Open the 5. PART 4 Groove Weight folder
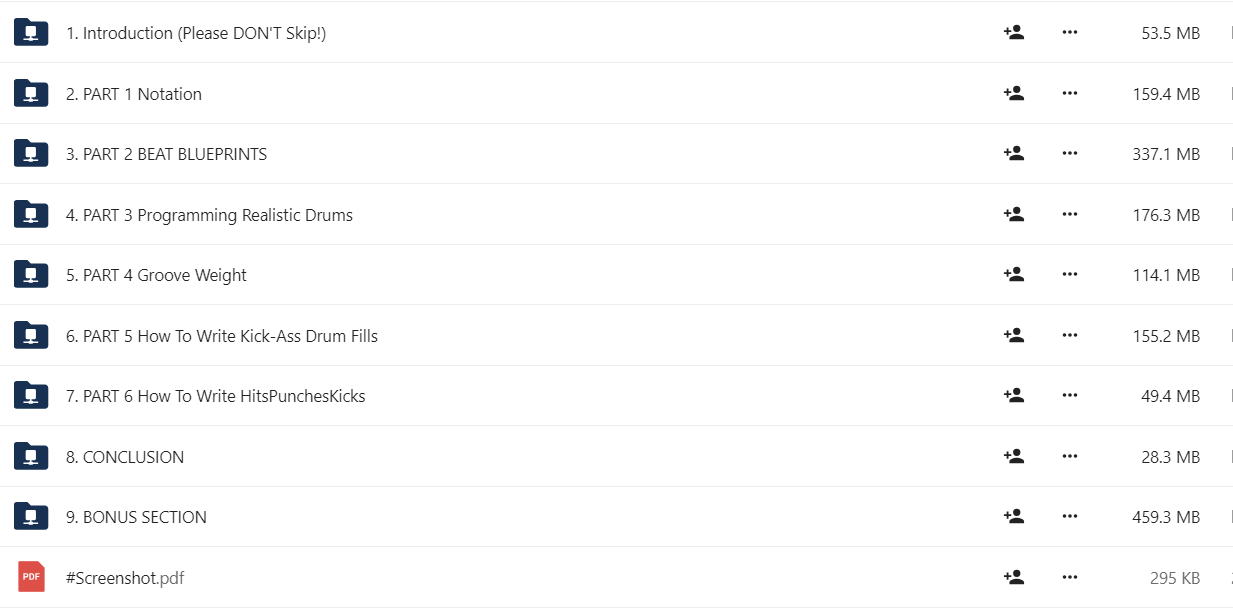 pyautogui.click(x=156, y=275)
